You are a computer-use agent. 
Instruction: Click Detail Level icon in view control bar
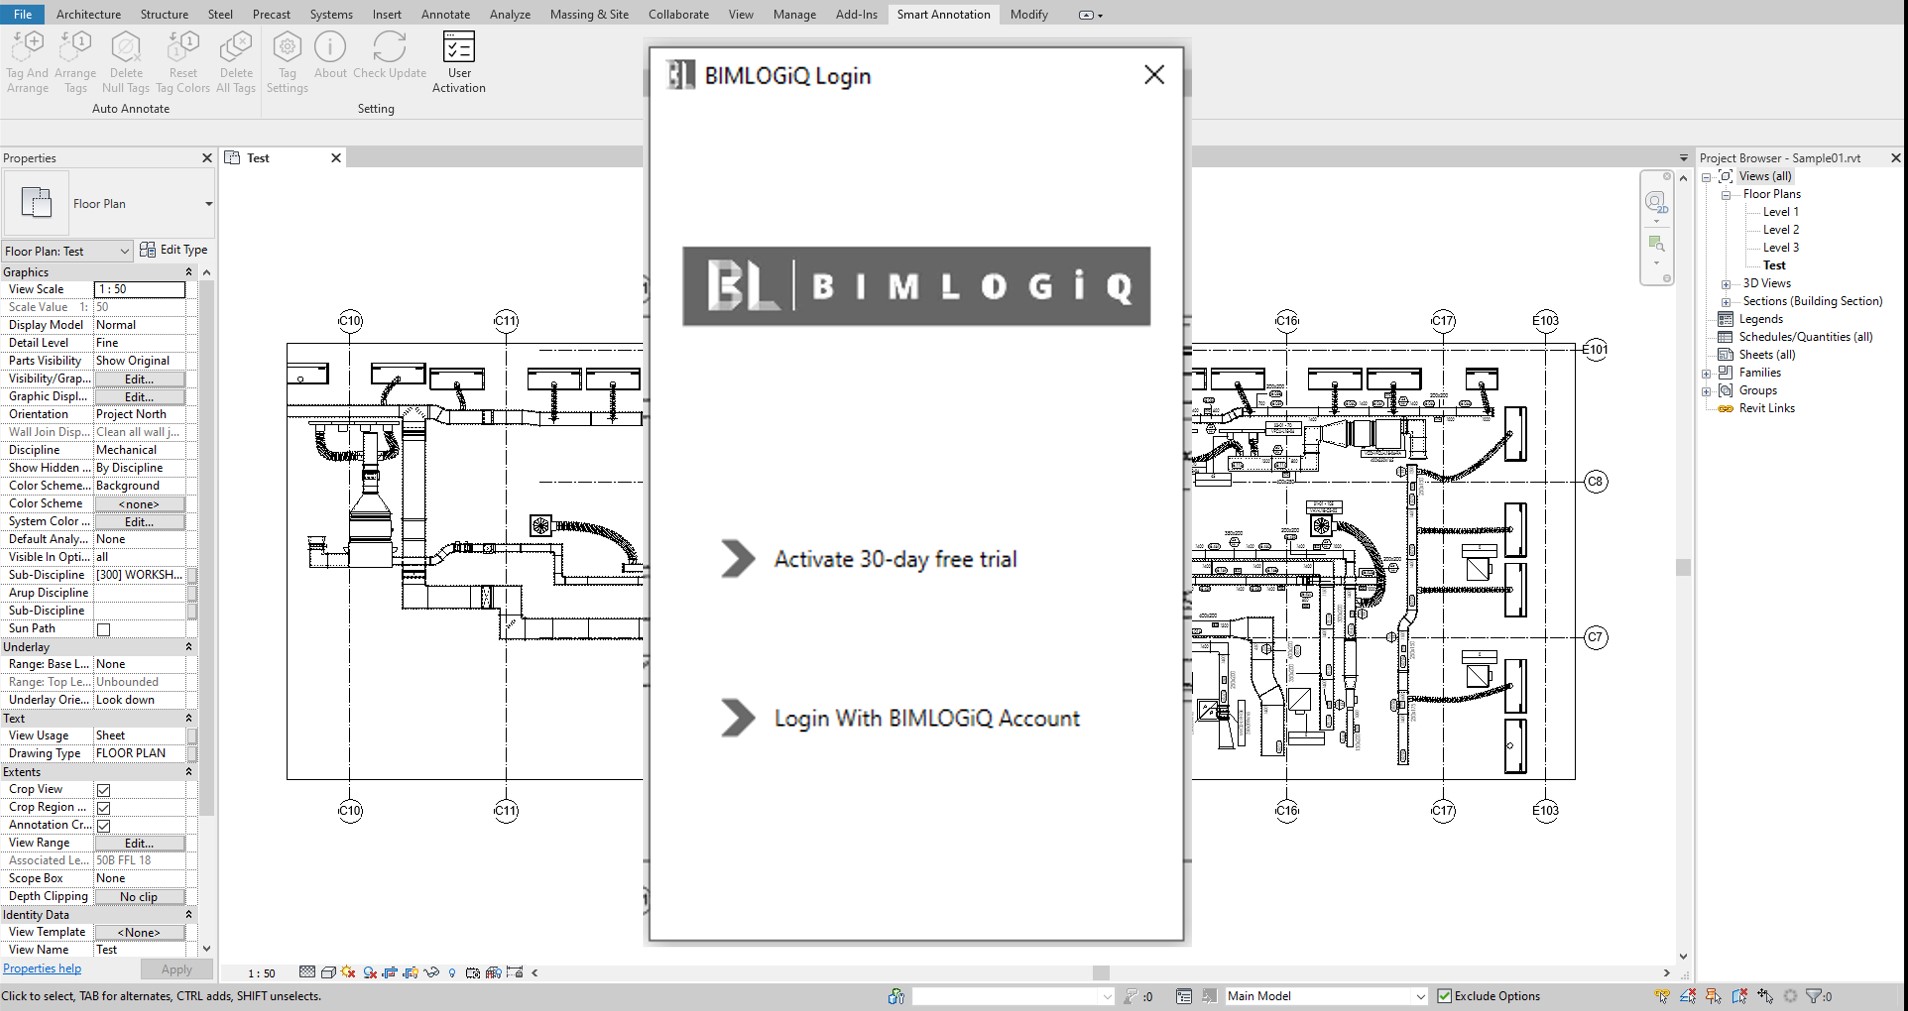pyautogui.click(x=307, y=972)
